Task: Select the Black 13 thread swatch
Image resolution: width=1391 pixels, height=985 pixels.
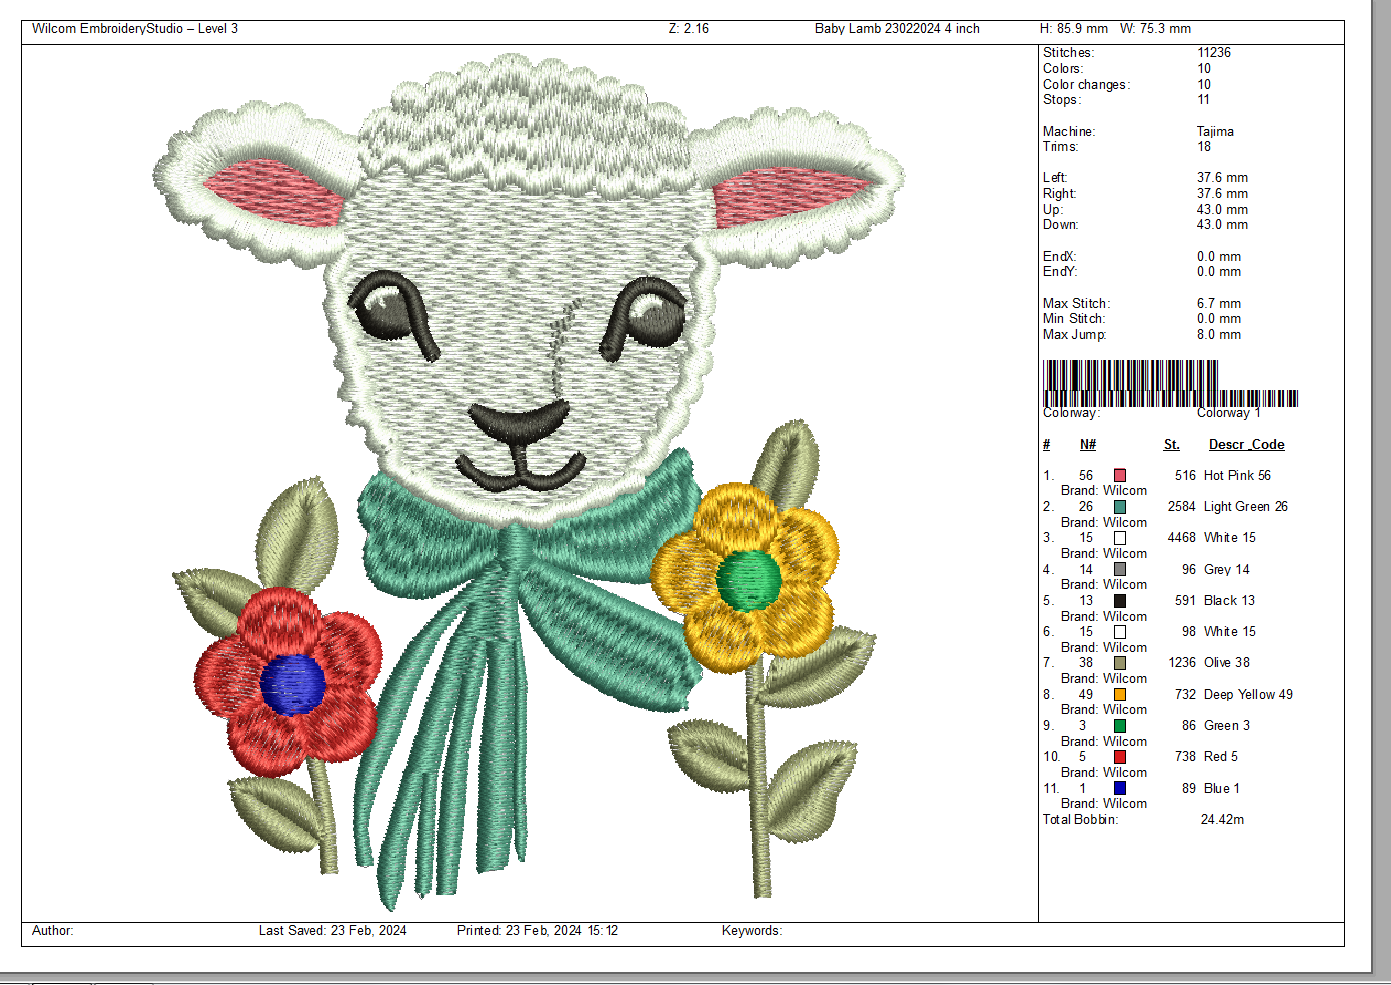Action: (x=1120, y=601)
